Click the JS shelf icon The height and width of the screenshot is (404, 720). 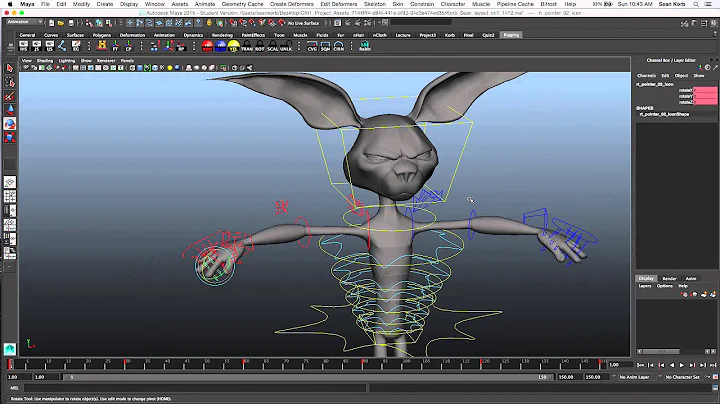click(x=37, y=46)
